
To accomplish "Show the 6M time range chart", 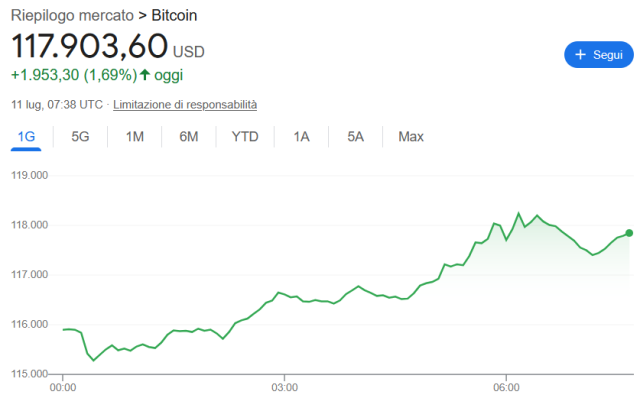I will (x=189, y=136).
